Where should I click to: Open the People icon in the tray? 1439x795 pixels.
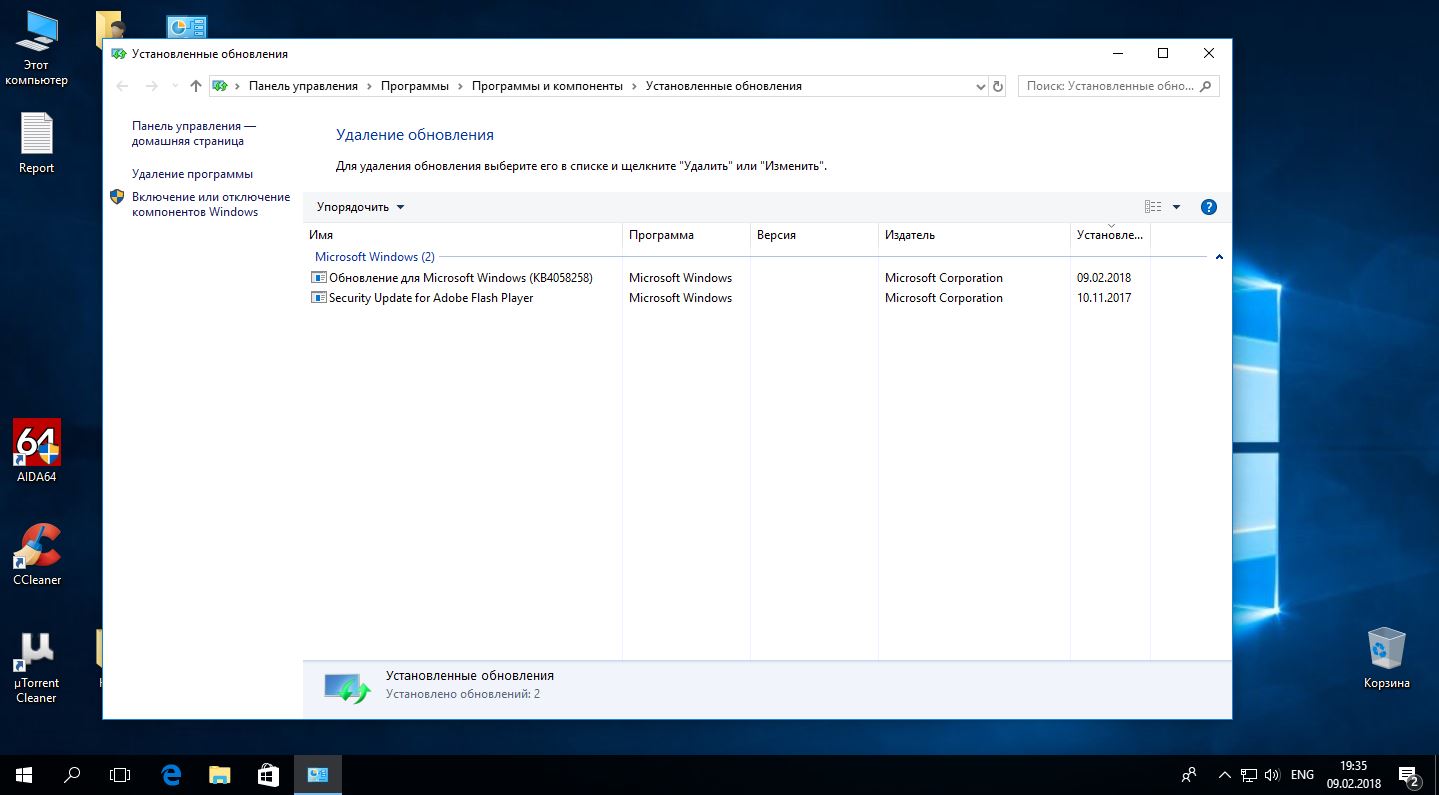(1189, 775)
